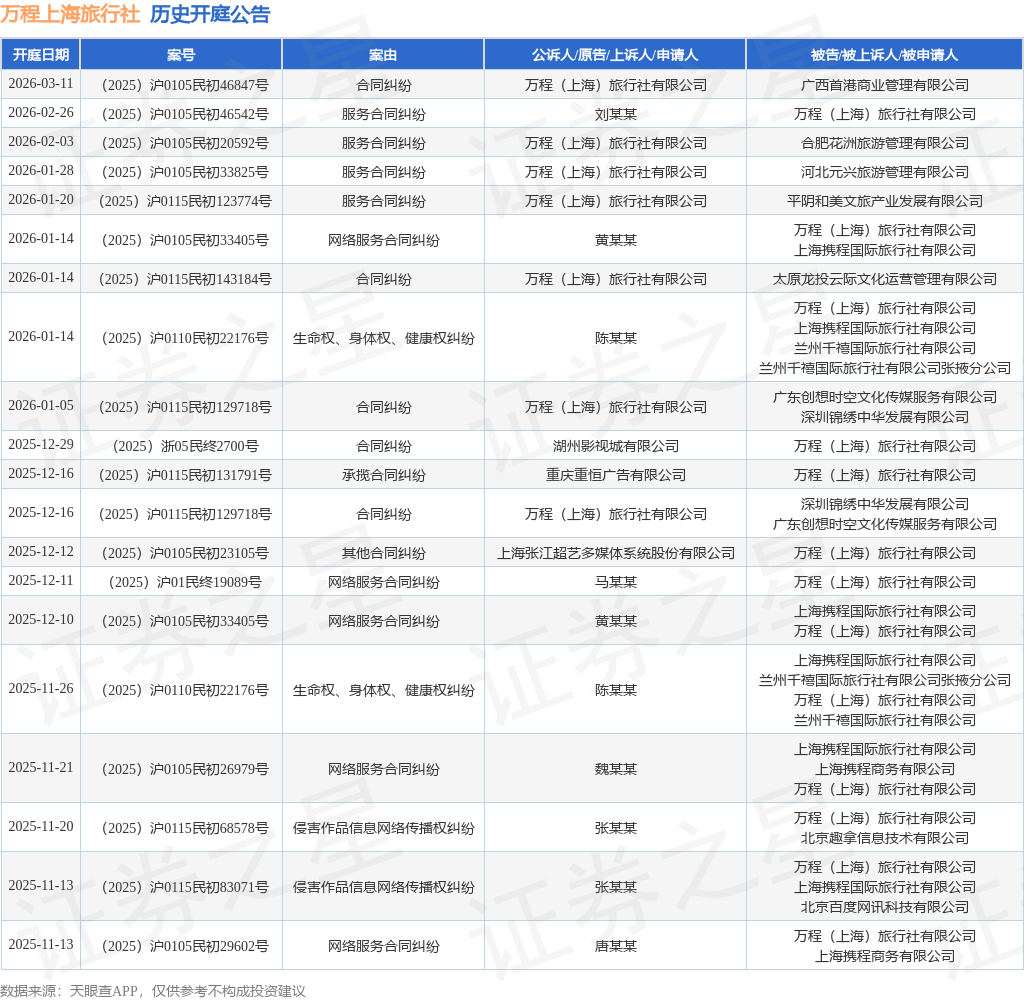
Task: Click defendant 广西首港商业管理有限公司
Action: [884, 86]
